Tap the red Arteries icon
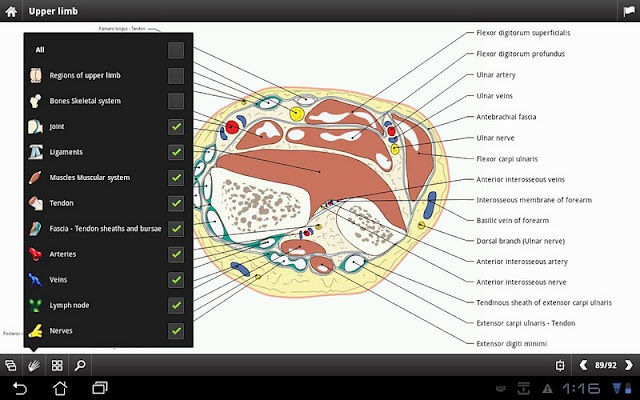Screen dimensions: 640x400 pyautogui.click(x=36, y=254)
